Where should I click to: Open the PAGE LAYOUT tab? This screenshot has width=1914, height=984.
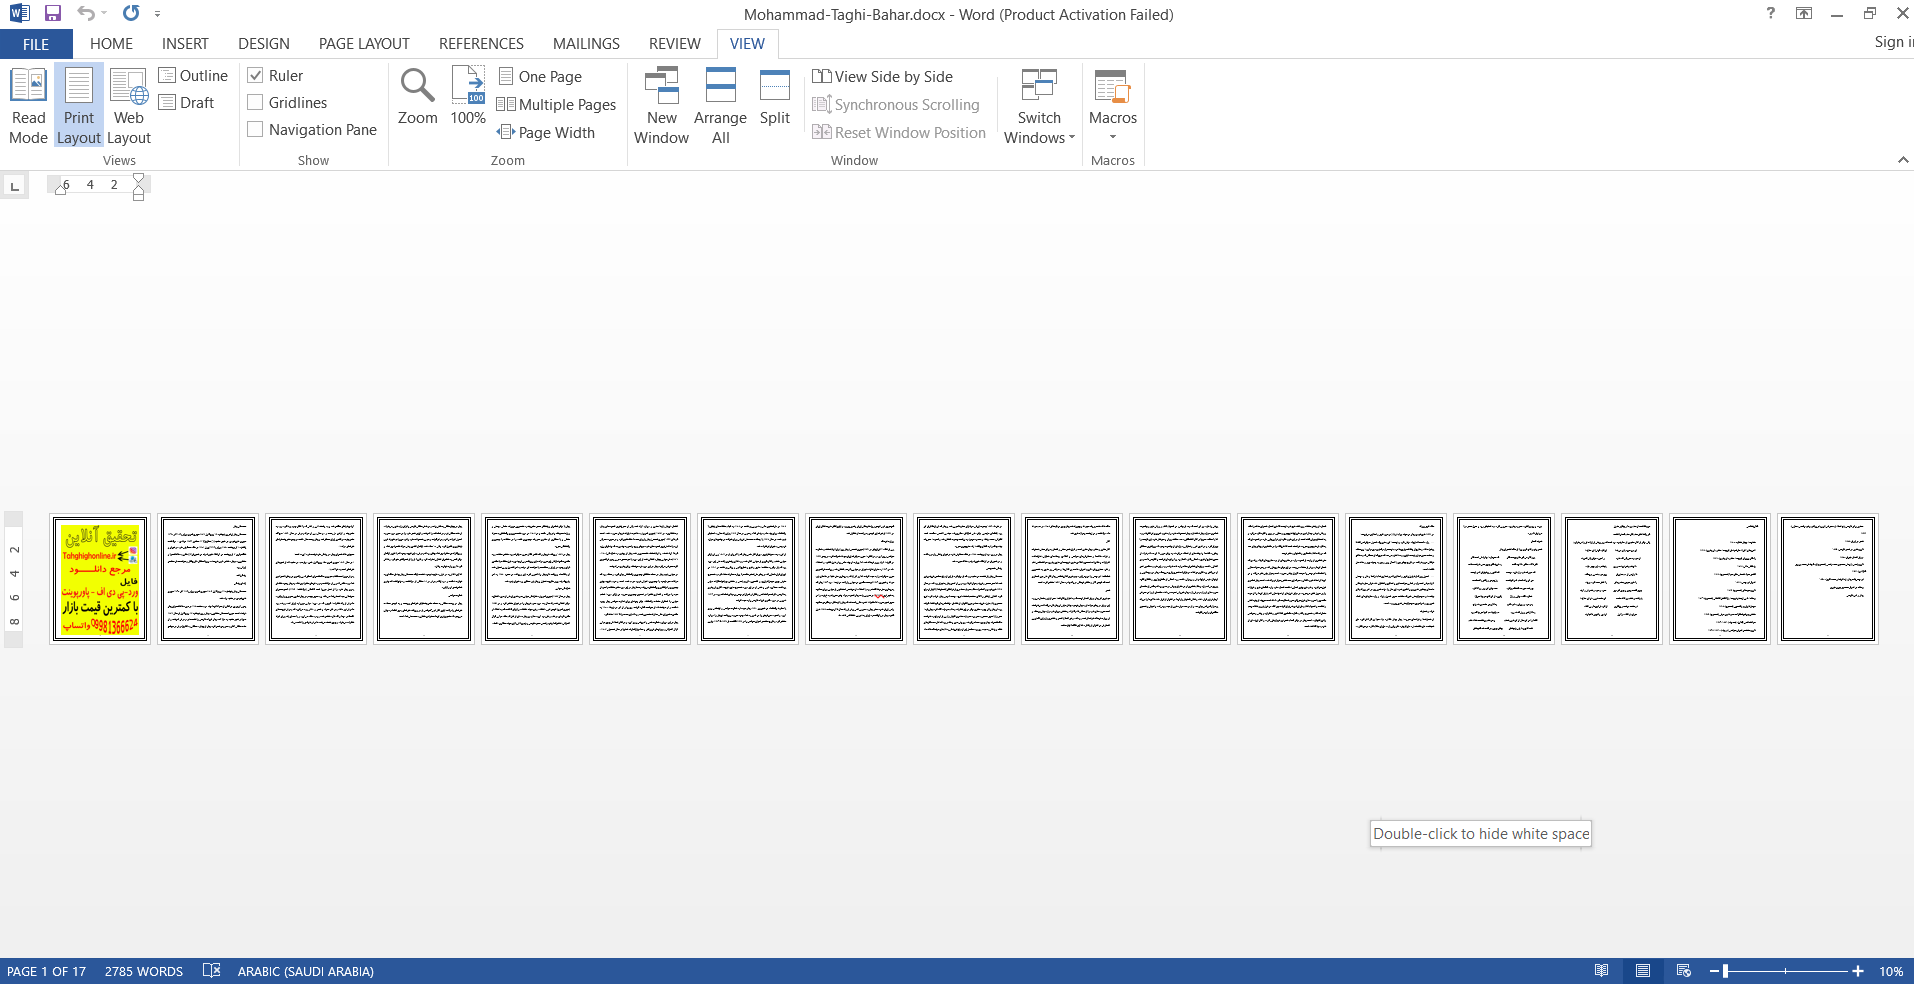pyautogui.click(x=364, y=44)
